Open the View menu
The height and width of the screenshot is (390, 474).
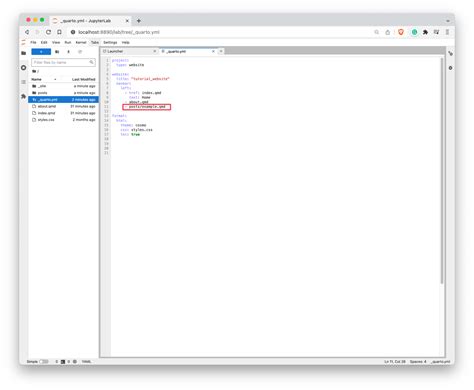click(56, 43)
